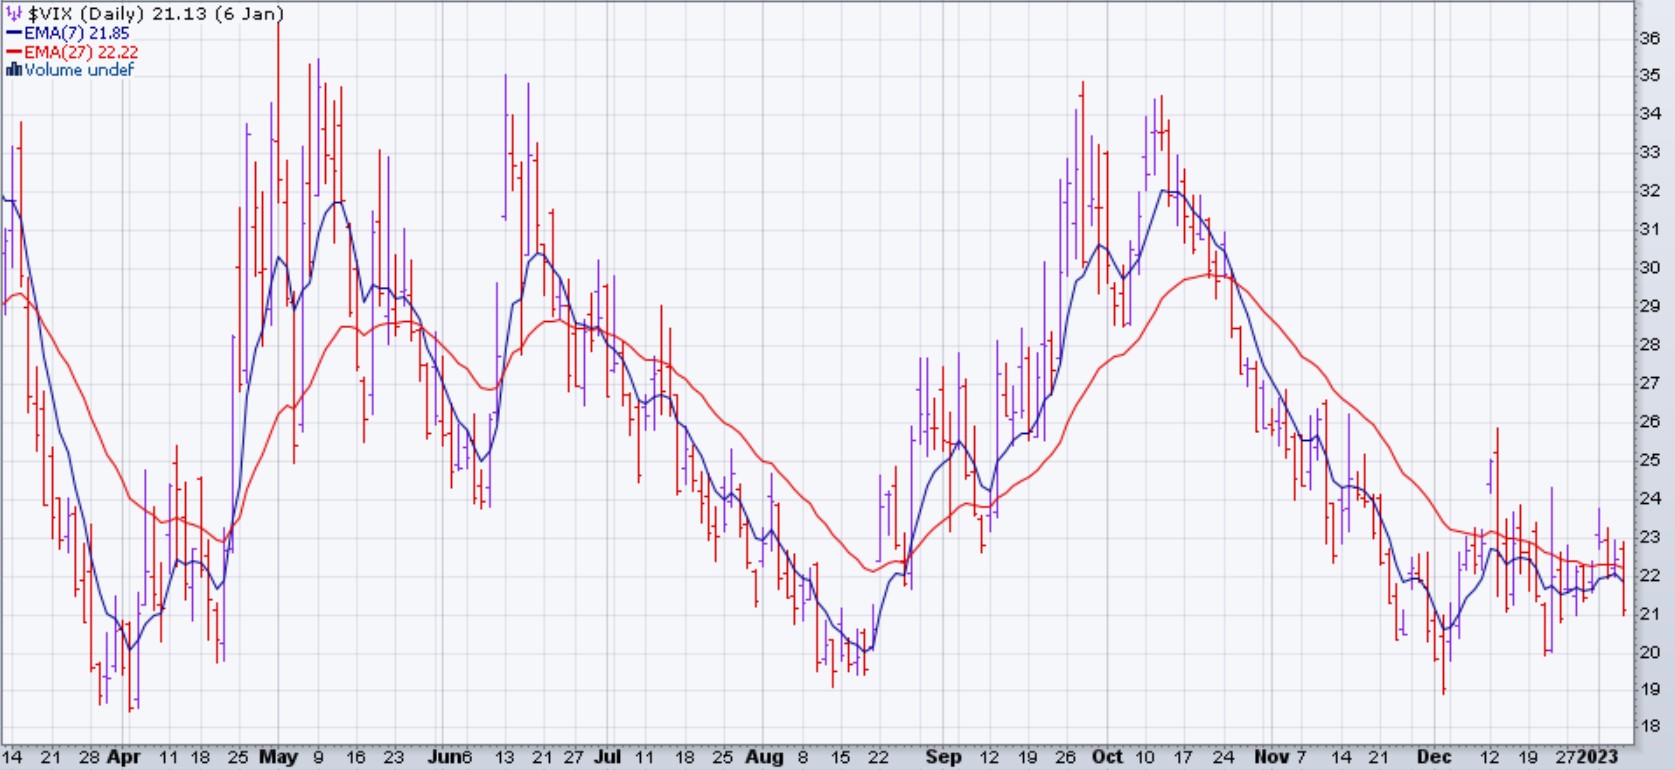Click the blue EMA(7) line swatch
The height and width of the screenshot is (770, 1675).
click(14, 33)
